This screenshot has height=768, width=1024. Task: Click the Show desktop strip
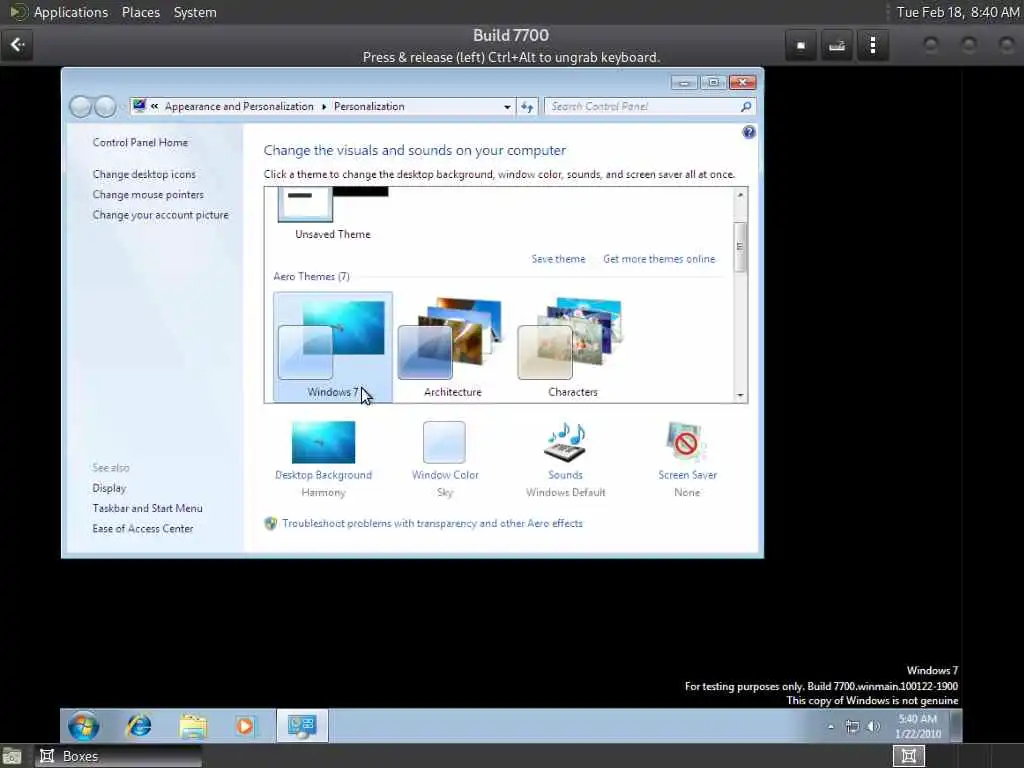click(956, 726)
